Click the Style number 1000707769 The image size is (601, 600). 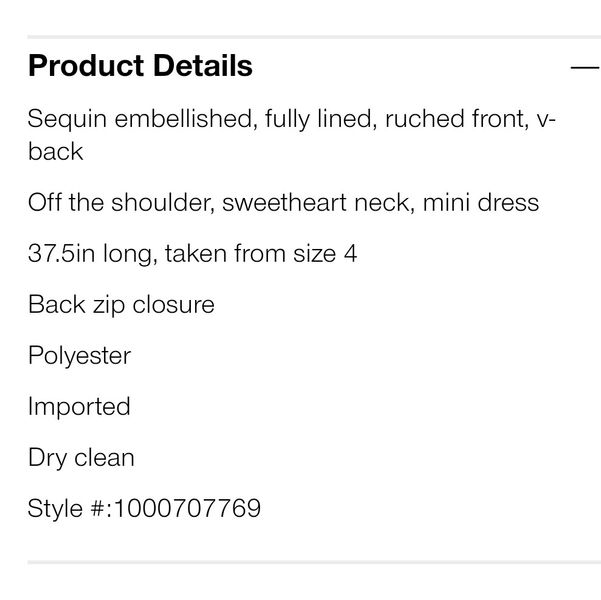(x=187, y=508)
